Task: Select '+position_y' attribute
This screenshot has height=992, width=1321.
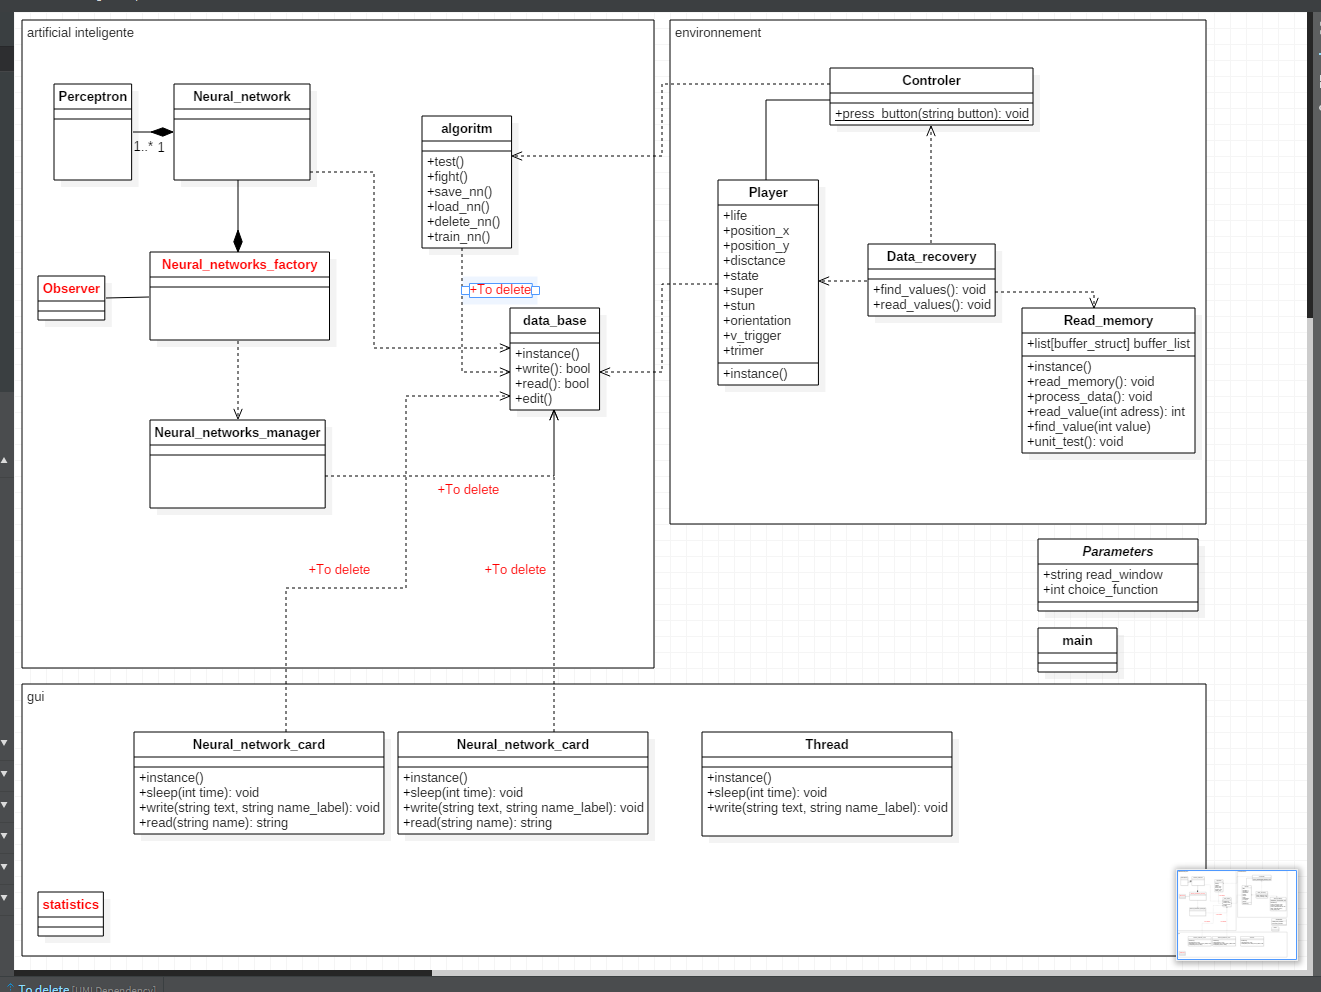Action: click(756, 246)
